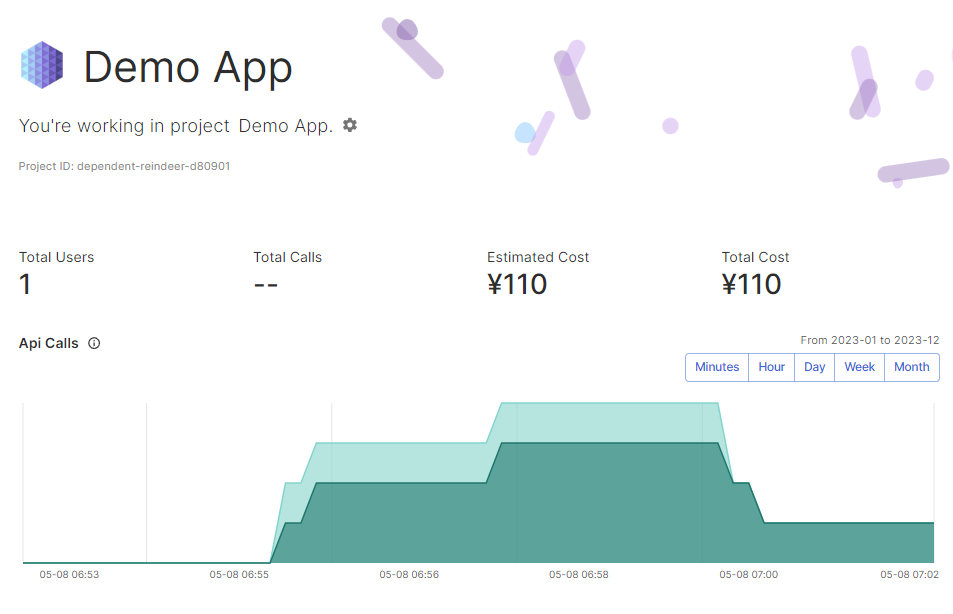Click the Api Calls section title

[x=48, y=343]
